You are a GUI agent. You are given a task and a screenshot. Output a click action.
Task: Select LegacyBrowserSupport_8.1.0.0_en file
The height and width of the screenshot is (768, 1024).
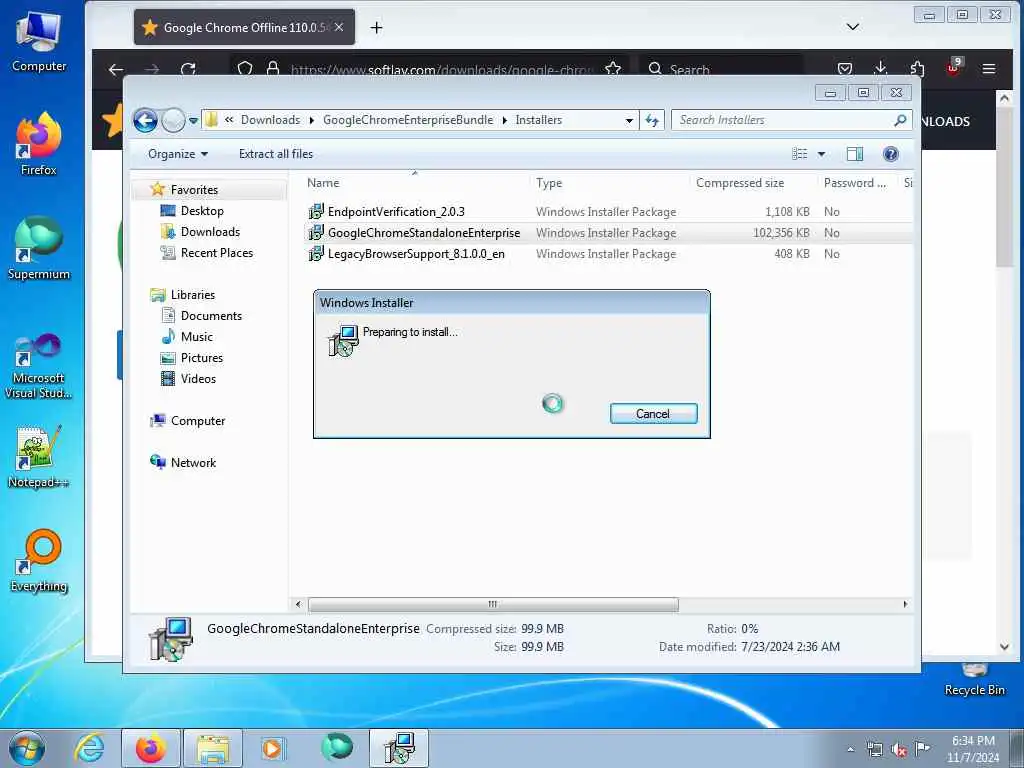point(416,254)
